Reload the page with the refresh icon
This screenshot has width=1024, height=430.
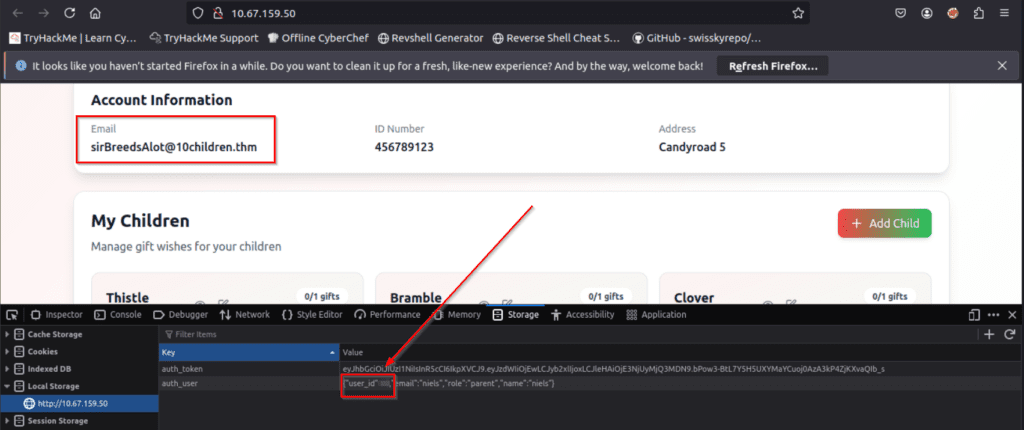[68, 14]
